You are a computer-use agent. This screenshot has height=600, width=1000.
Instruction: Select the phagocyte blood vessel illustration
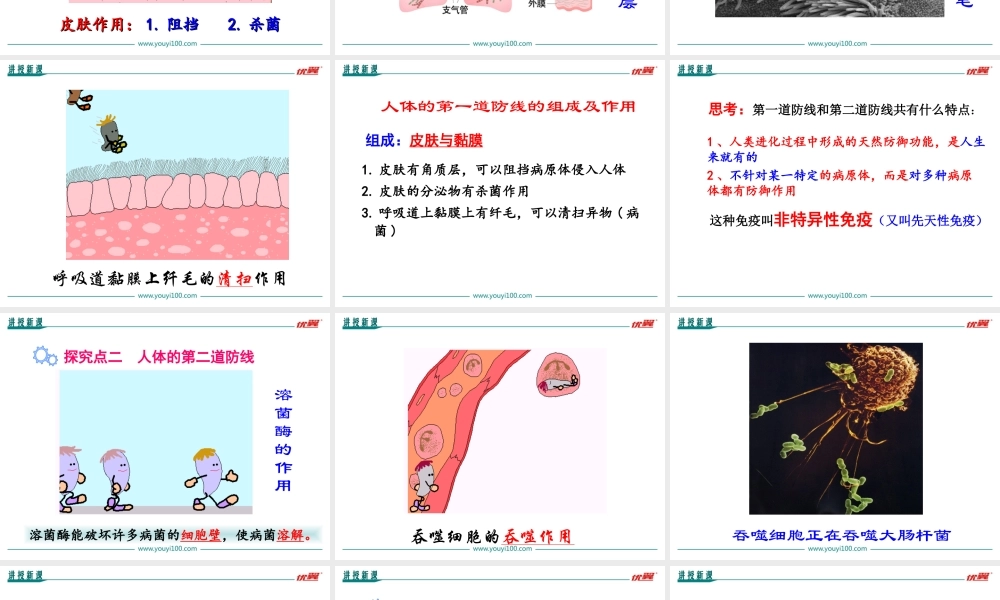point(505,430)
